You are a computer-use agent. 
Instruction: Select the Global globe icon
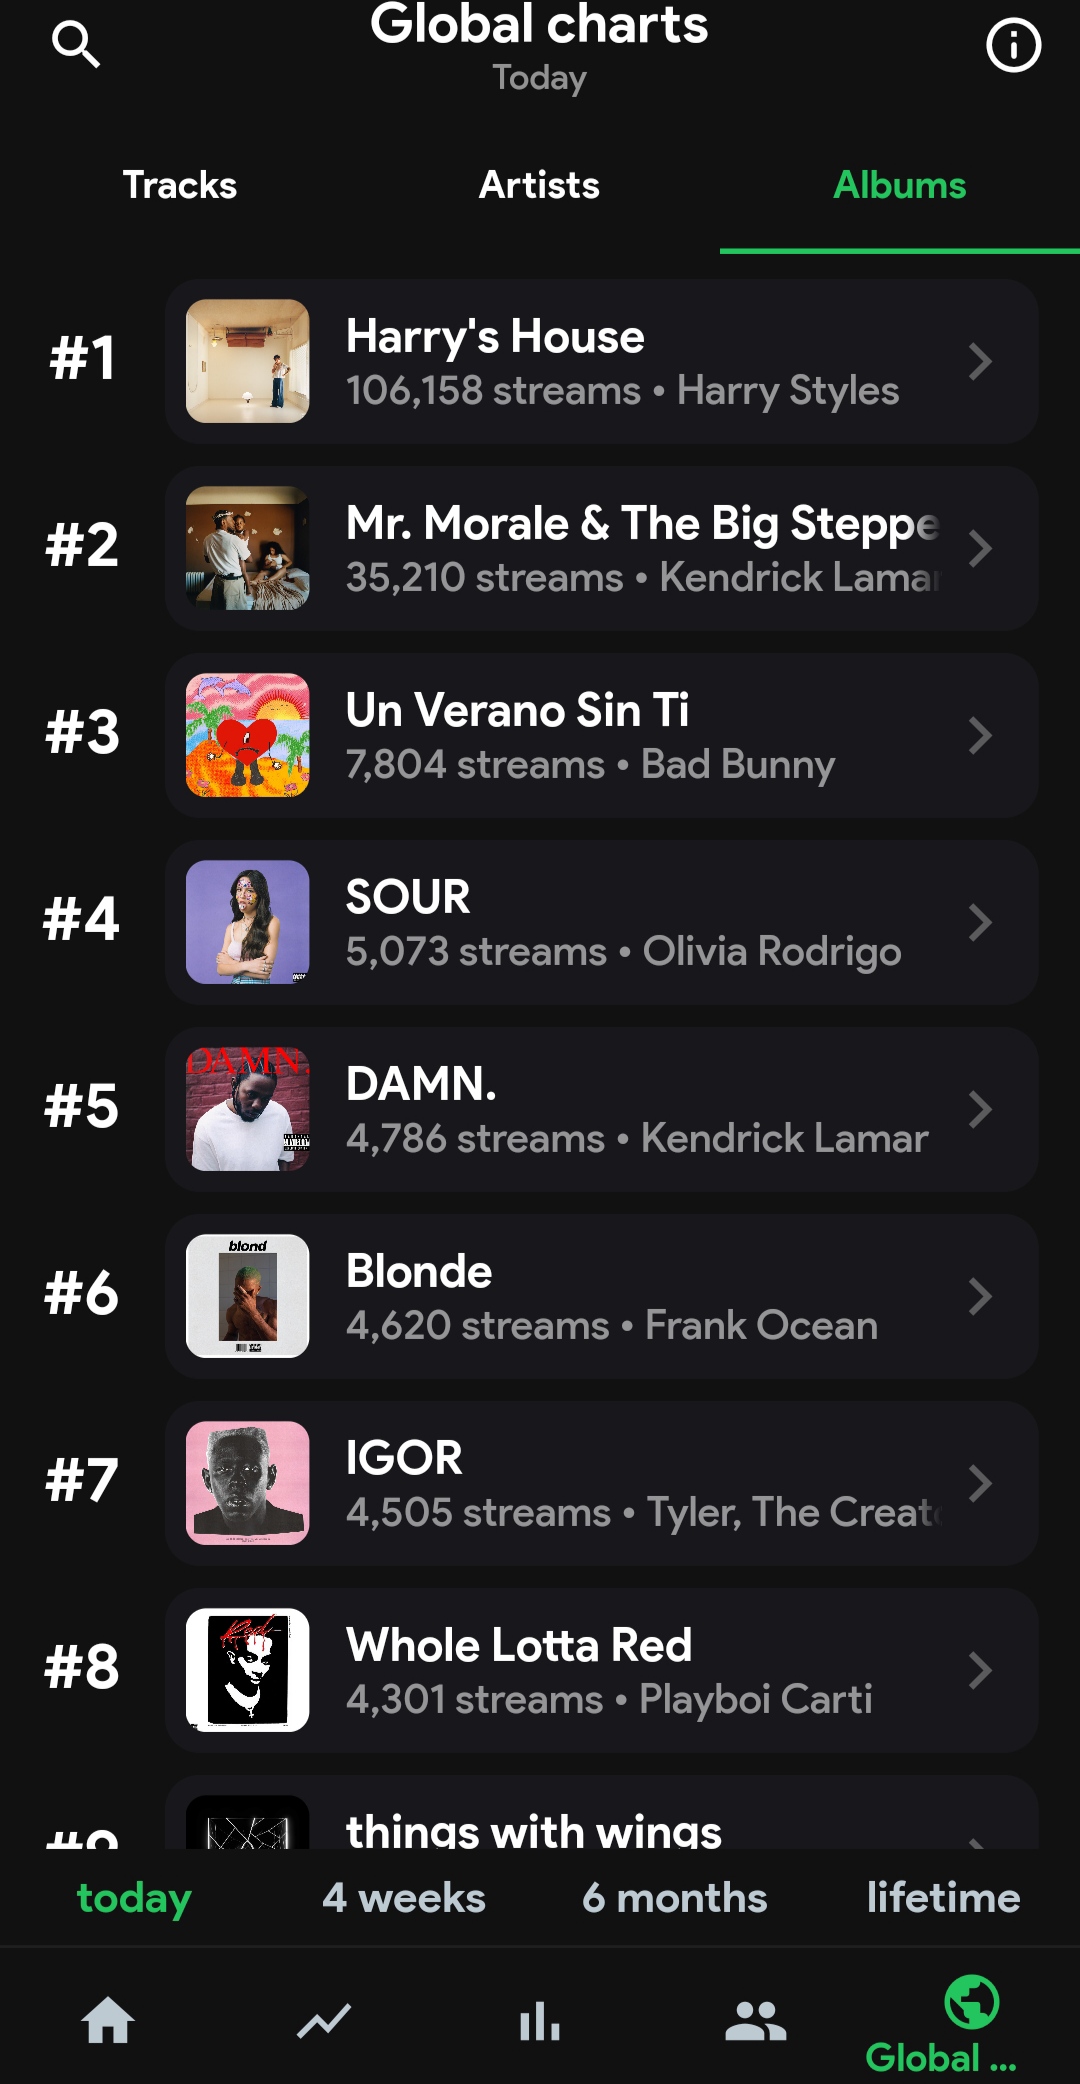[x=971, y=2003]
